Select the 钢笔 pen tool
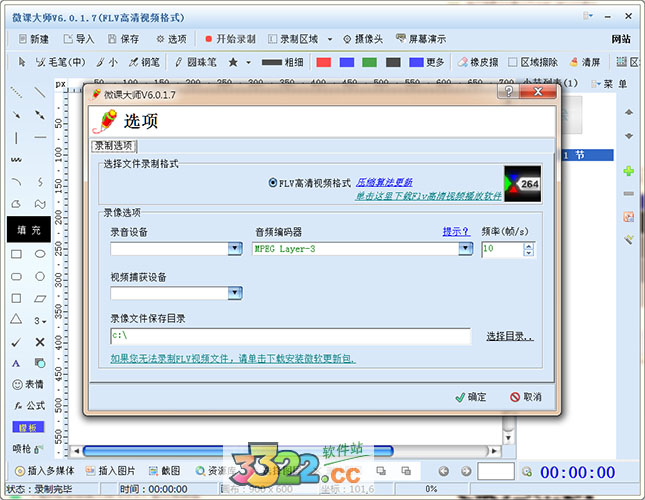This screenshot has height=500, width=645. pos(144,62)
